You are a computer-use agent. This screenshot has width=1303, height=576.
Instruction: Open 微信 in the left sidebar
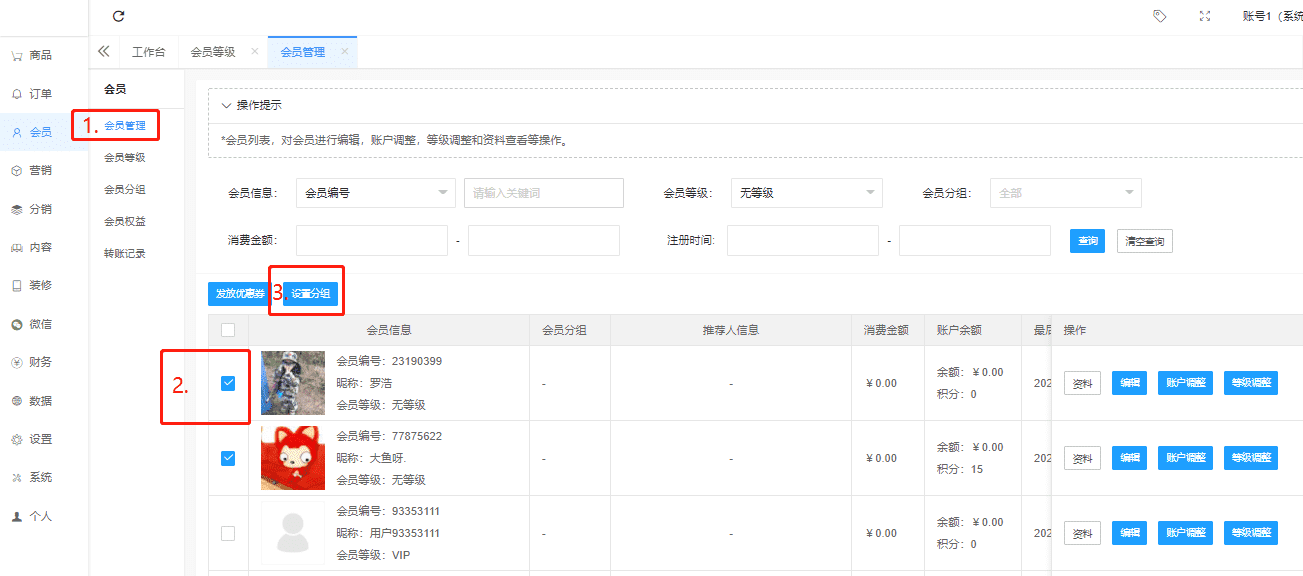[x=40, y=324]
